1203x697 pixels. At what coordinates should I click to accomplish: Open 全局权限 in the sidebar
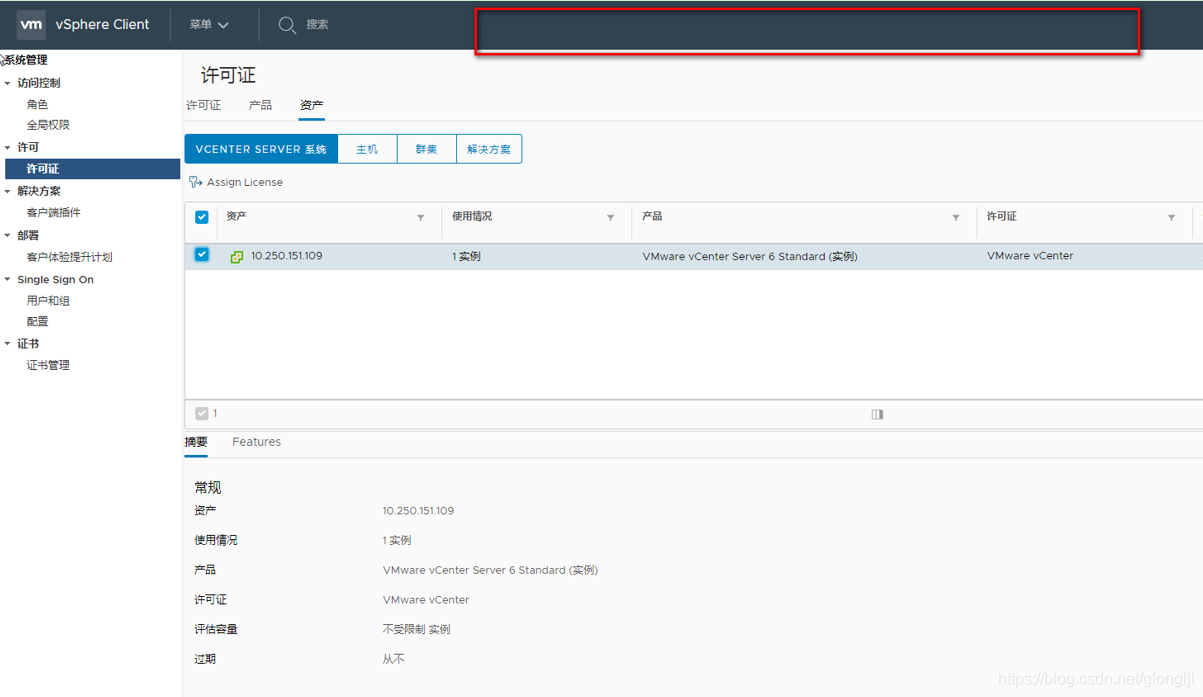click(48, 125)
